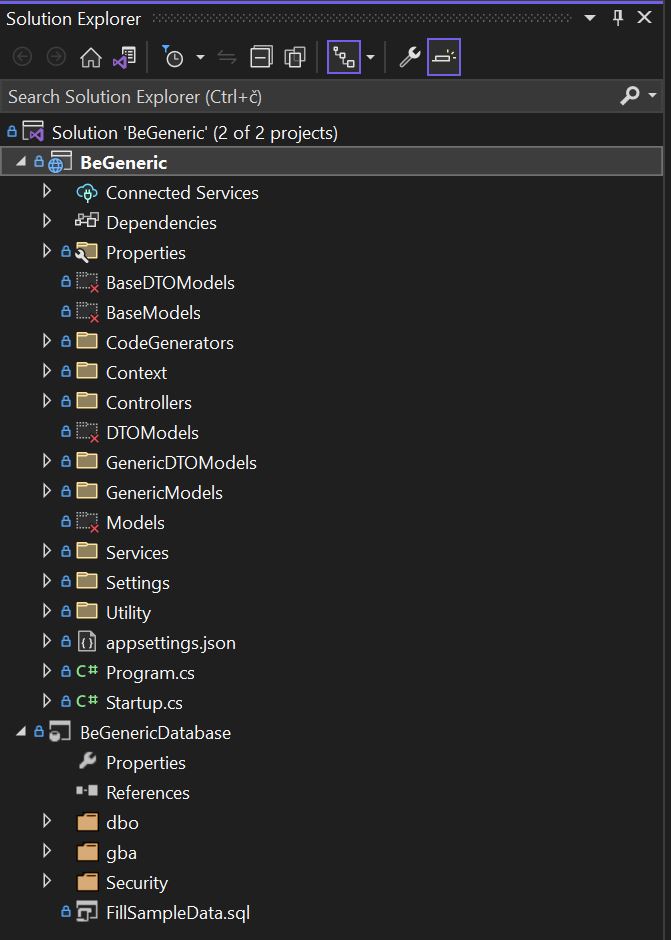Image resolution: width=671 pixels, height=940 pixels.
Task: Expand Connected Services node
Action: point(47,192)
